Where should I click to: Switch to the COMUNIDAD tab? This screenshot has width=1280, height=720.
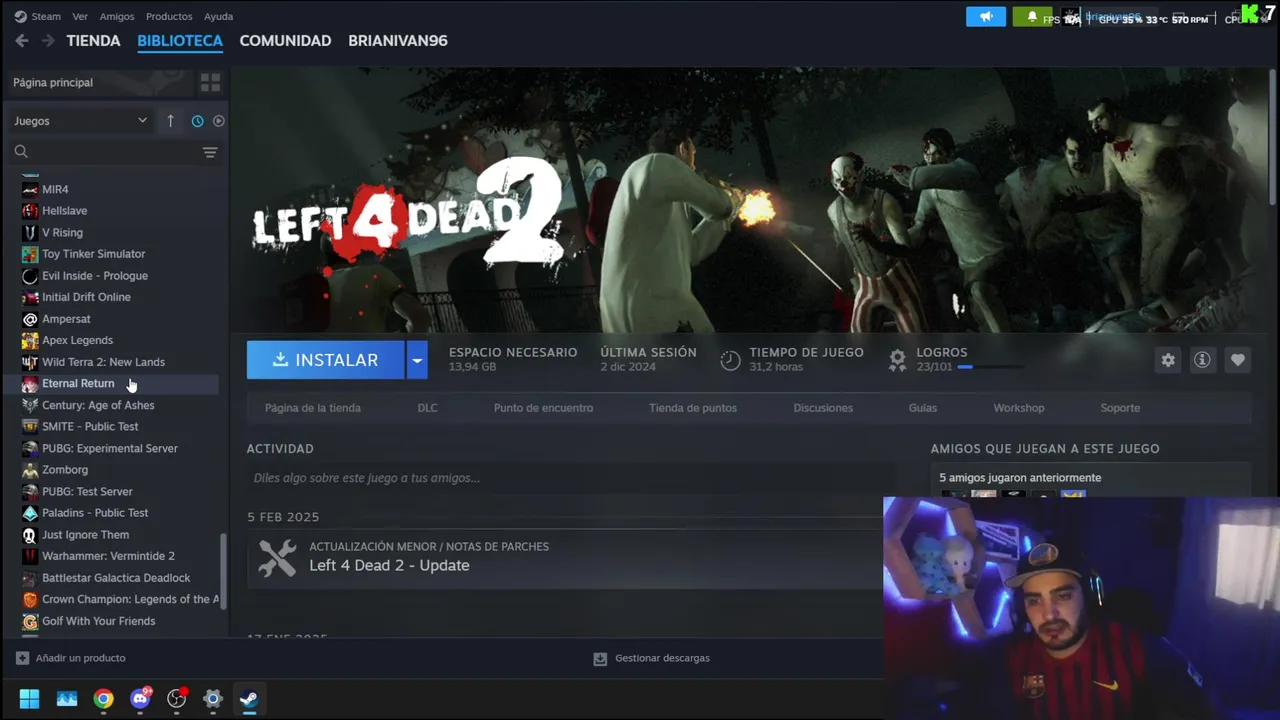(285, 41)
